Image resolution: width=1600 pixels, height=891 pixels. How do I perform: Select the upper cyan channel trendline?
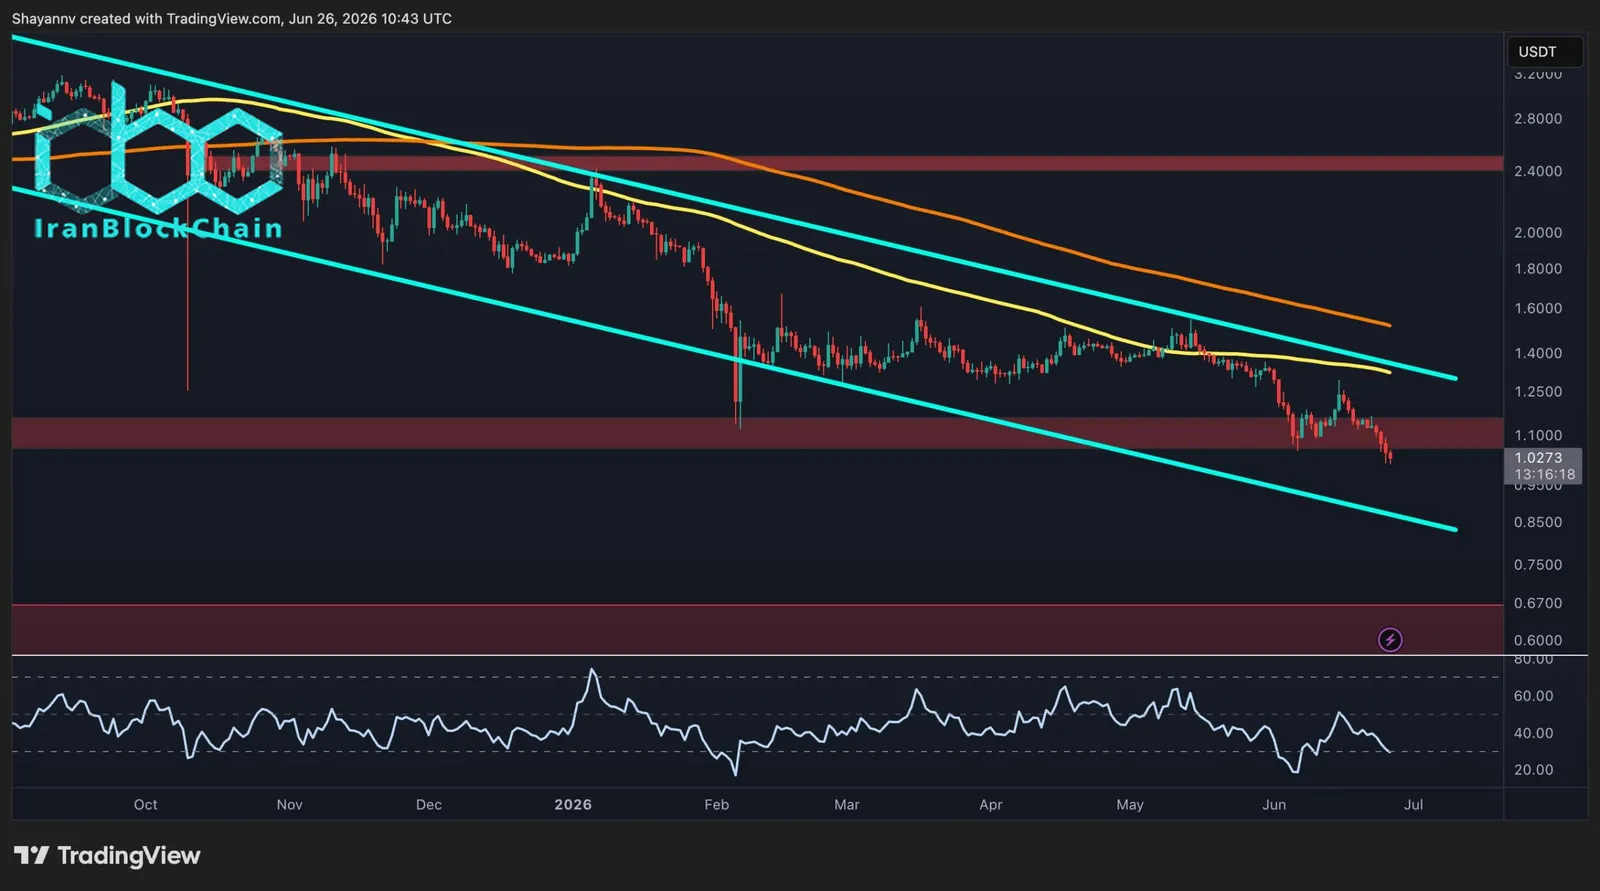click(735, 209)
